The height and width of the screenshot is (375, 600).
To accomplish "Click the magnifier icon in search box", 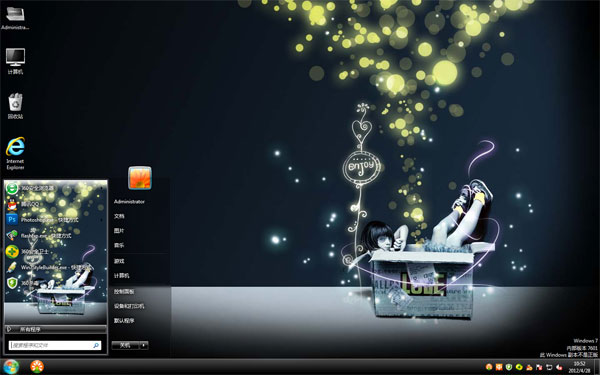I will click(x=96, y=345).
